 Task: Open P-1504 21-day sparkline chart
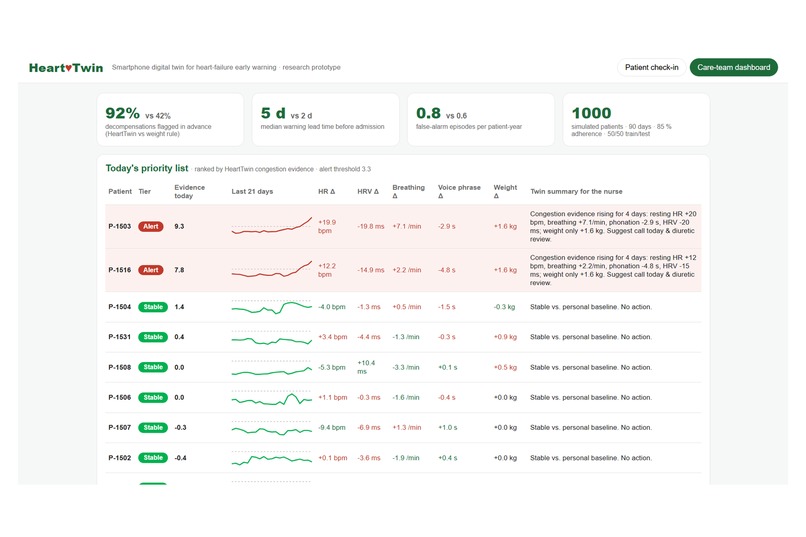[x=271, y=307]
